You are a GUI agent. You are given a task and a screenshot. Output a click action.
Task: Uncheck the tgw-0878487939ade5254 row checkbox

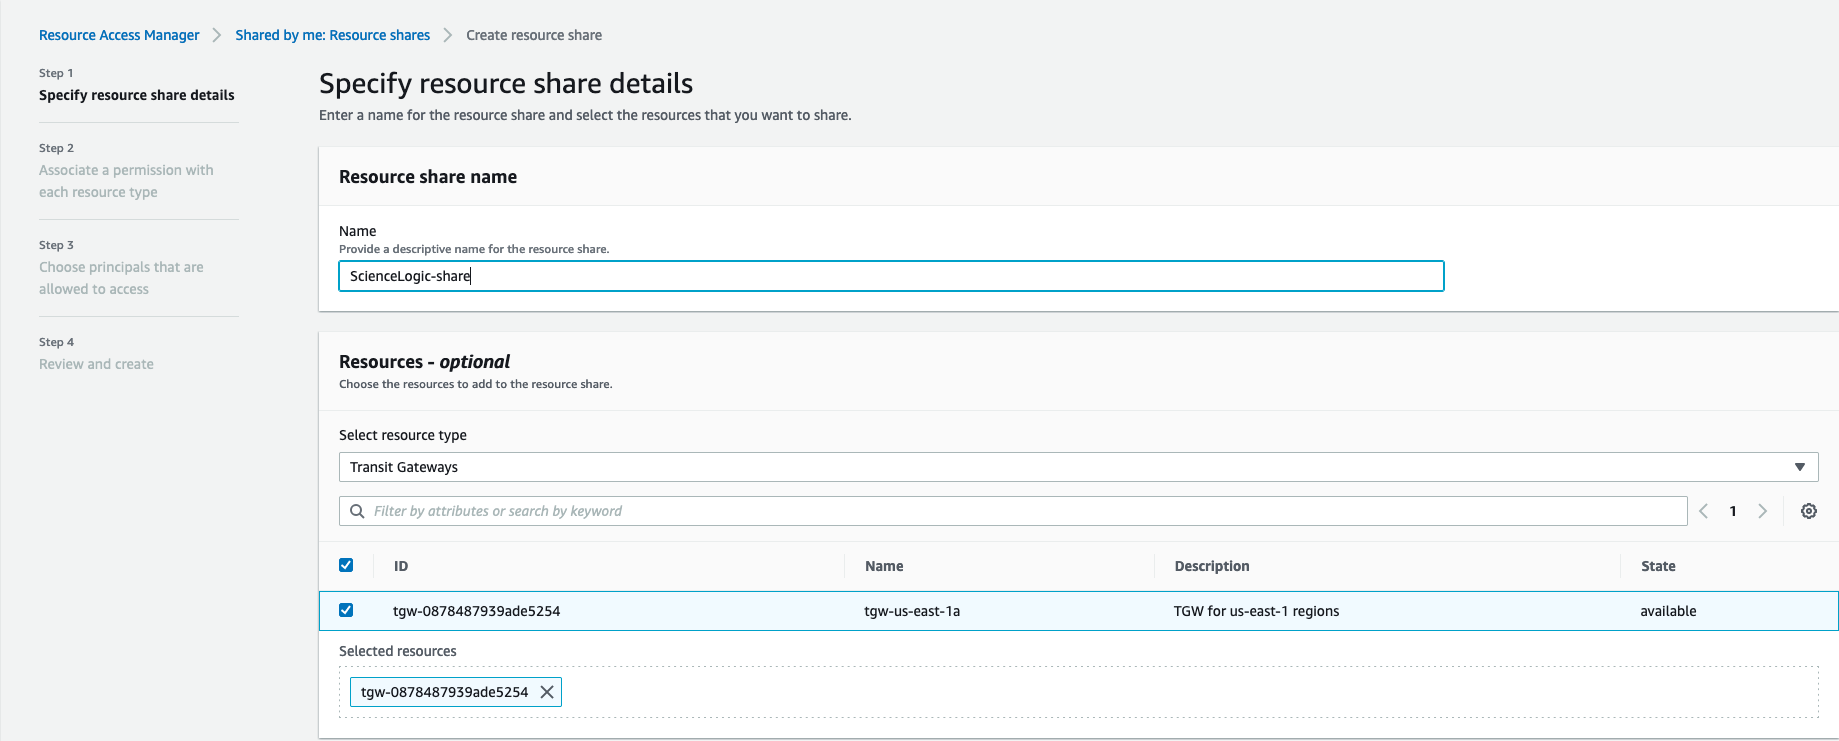point(346,610)
